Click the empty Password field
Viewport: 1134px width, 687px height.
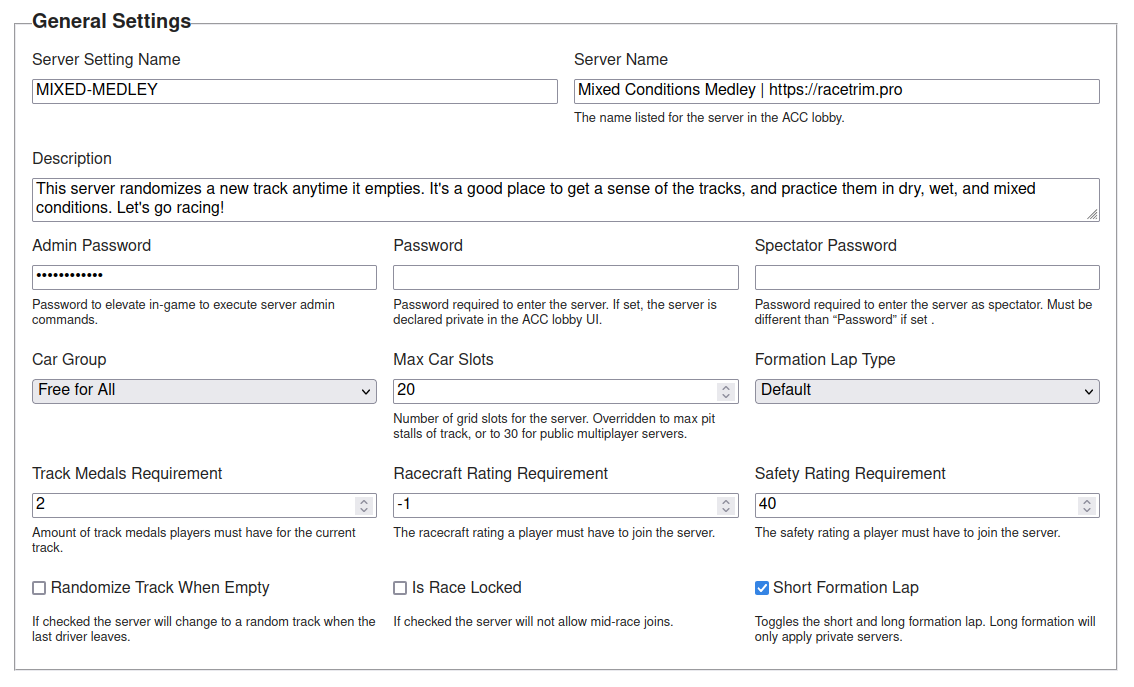click(x=560, y=277)
